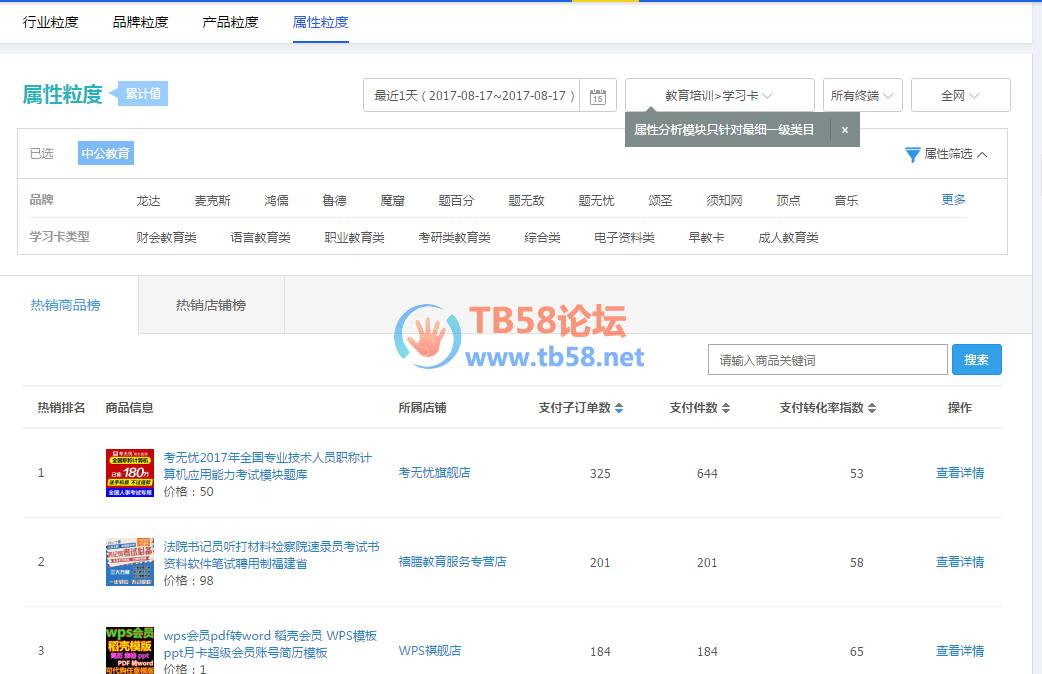
Task: Switch to the 热销店铺榜 tab
Action: (211, 305)
